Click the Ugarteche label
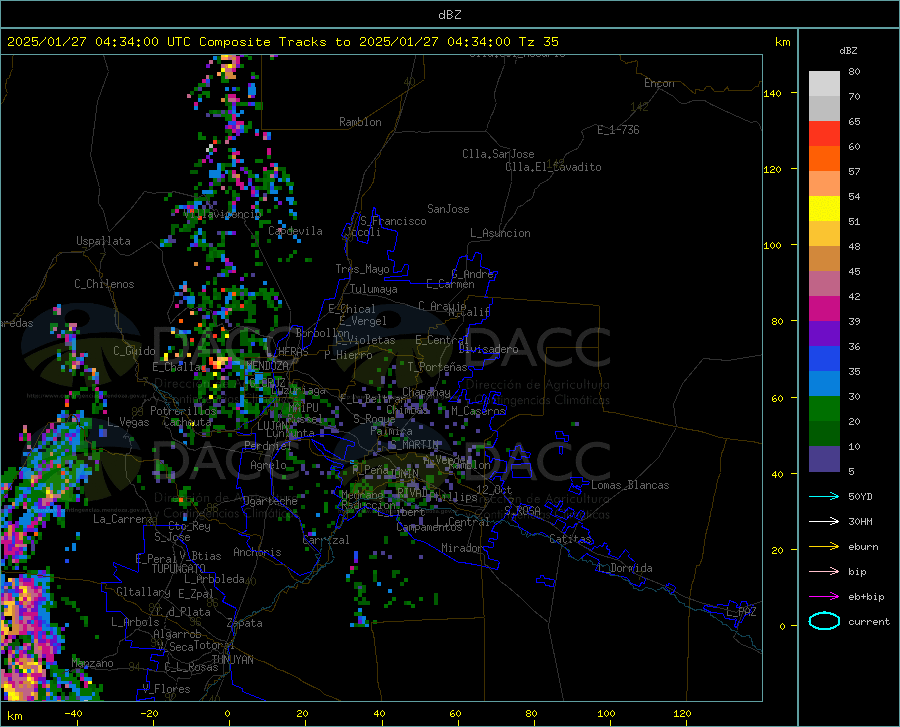 pos(270,501)
